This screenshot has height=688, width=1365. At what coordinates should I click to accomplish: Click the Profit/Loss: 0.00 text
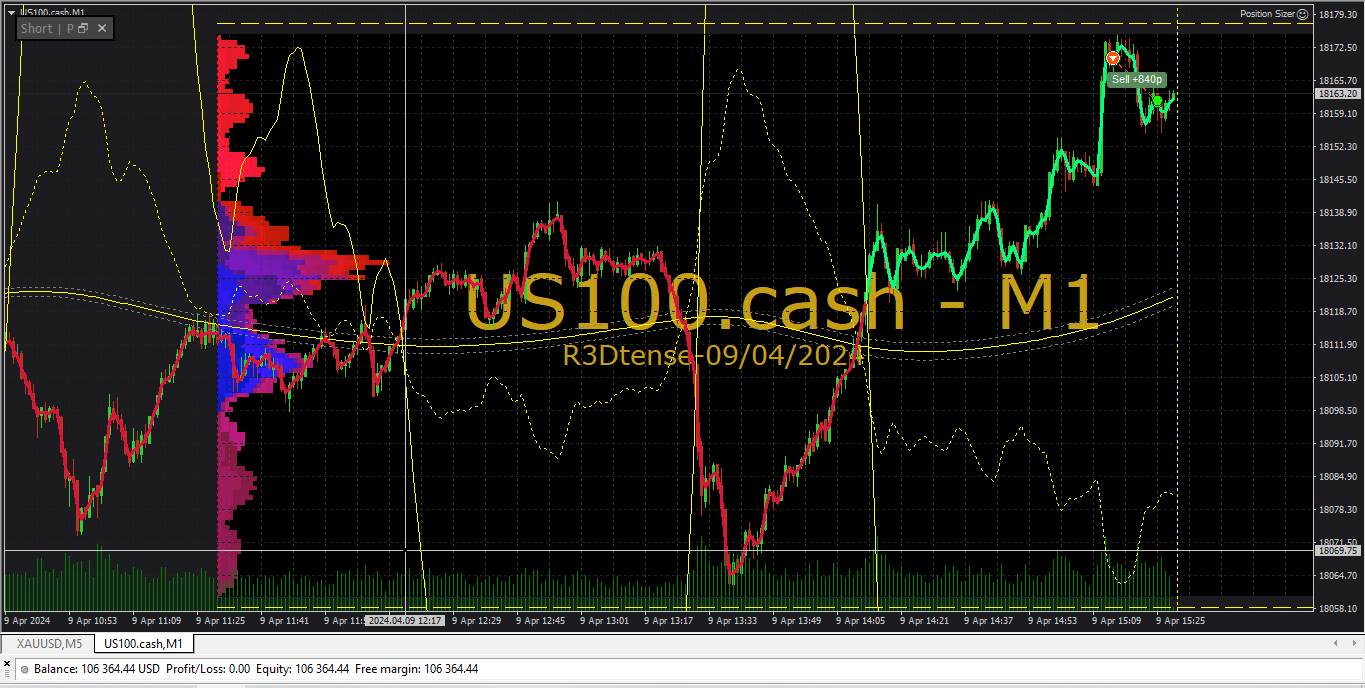pyautogui.click(x=208, y=669)
